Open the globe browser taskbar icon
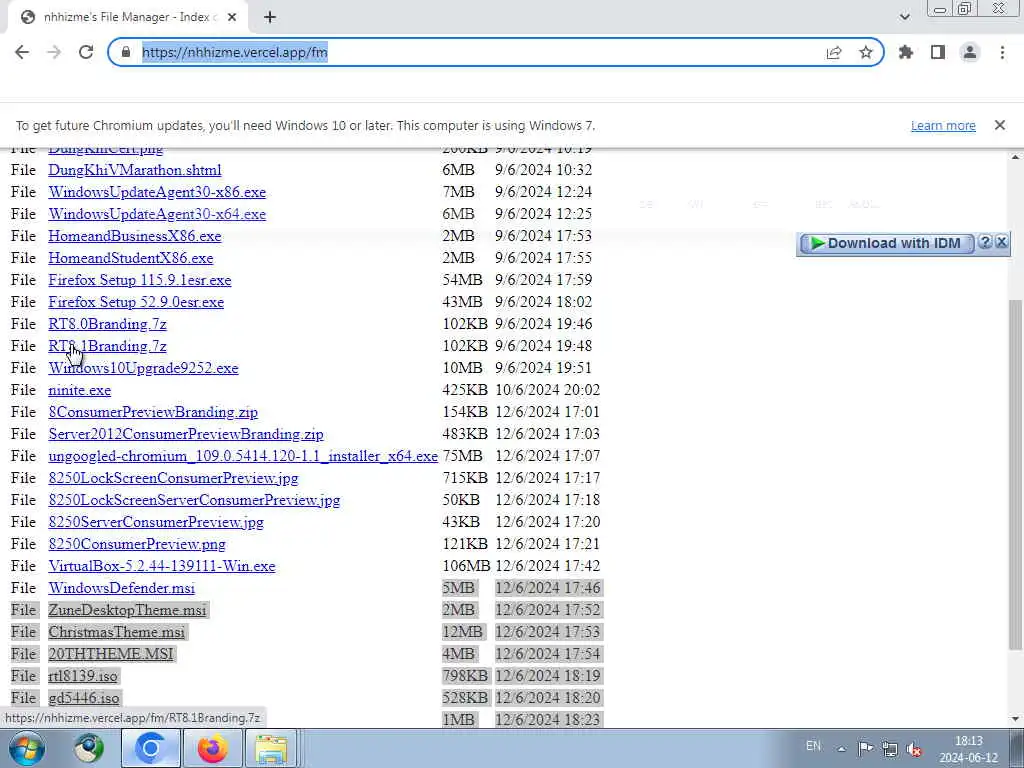Viewport: 1024px width, 768px height. 88,748
